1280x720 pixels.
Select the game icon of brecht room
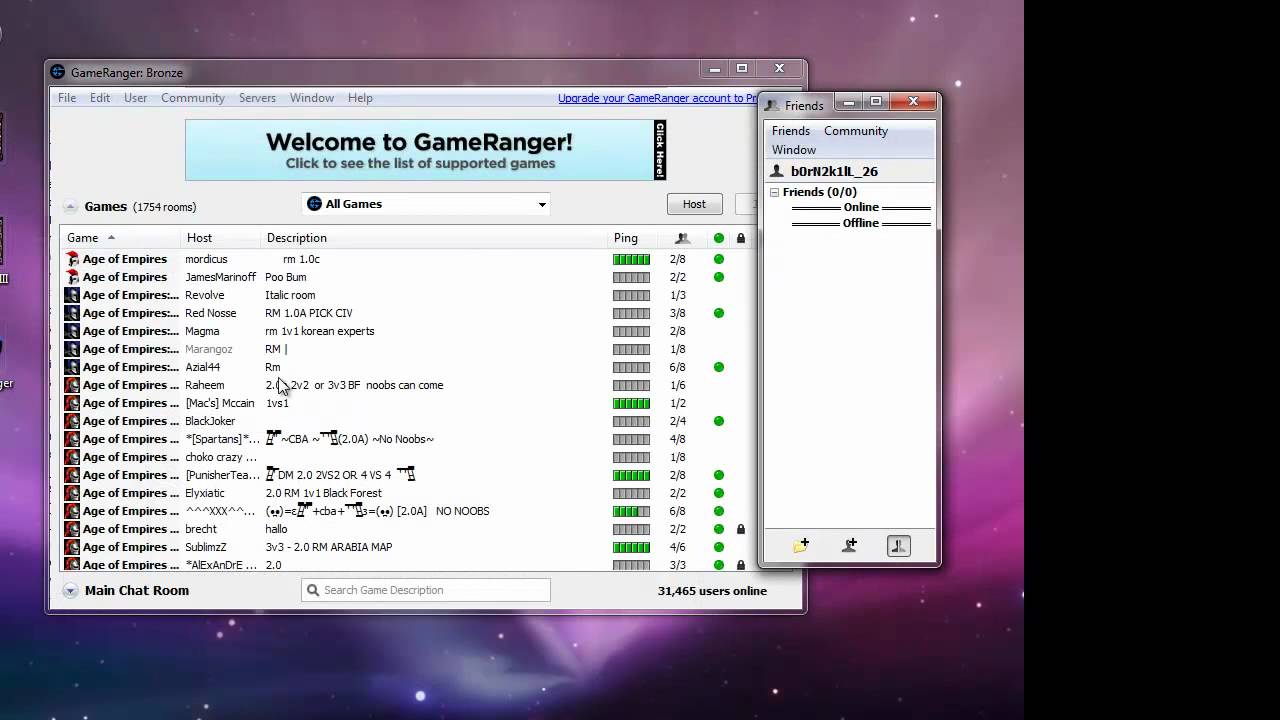point(72,529)
